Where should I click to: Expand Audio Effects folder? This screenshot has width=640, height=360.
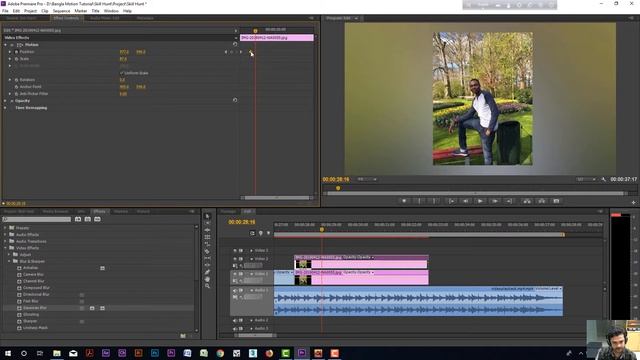5,235
